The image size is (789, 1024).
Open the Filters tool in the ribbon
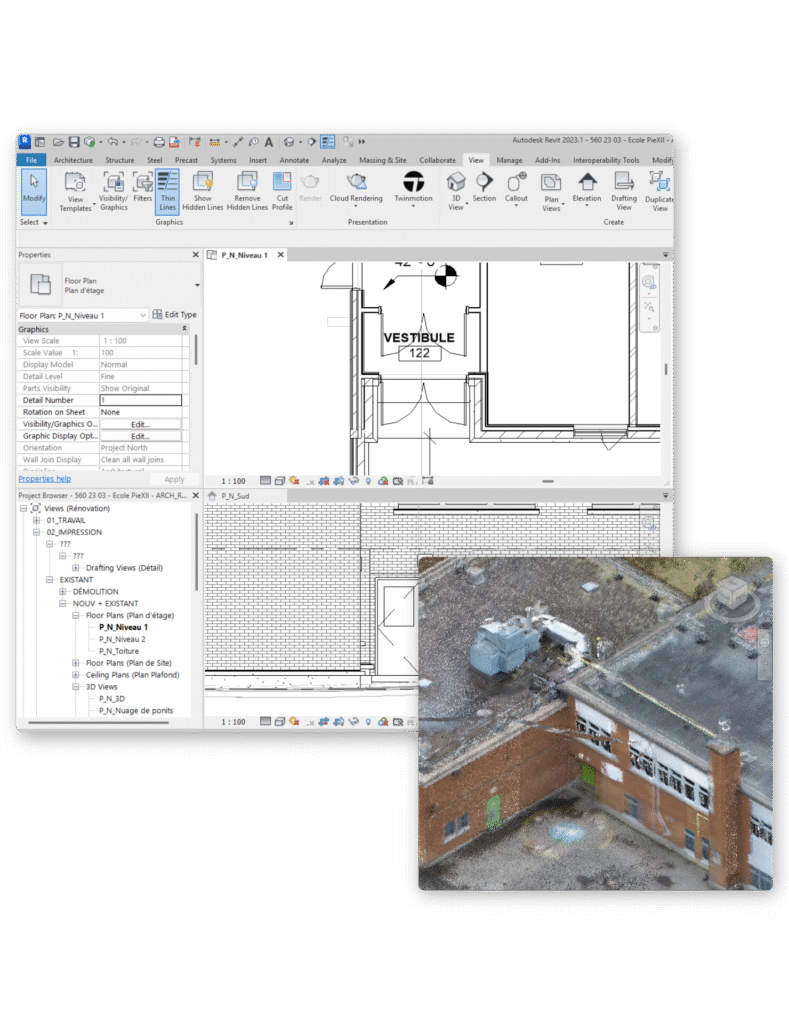[x=142, y=187]
